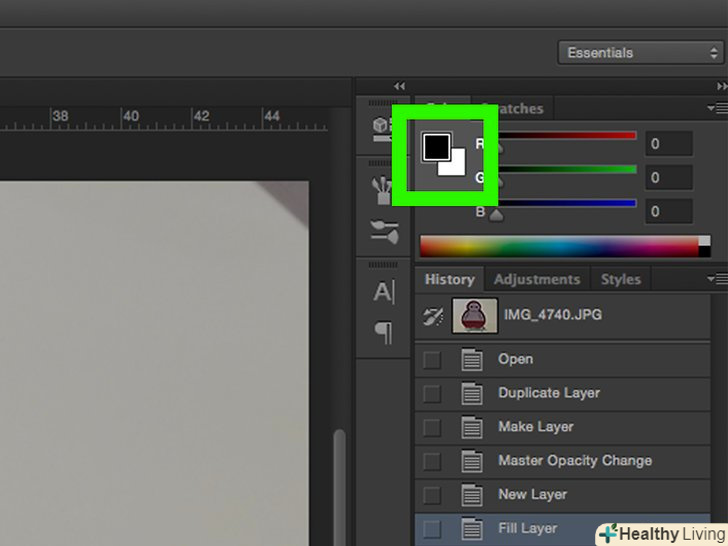Toggle the box beside Master Opacity Change
The height and width of the screenshot is (546, 728).
pos(432,461)
